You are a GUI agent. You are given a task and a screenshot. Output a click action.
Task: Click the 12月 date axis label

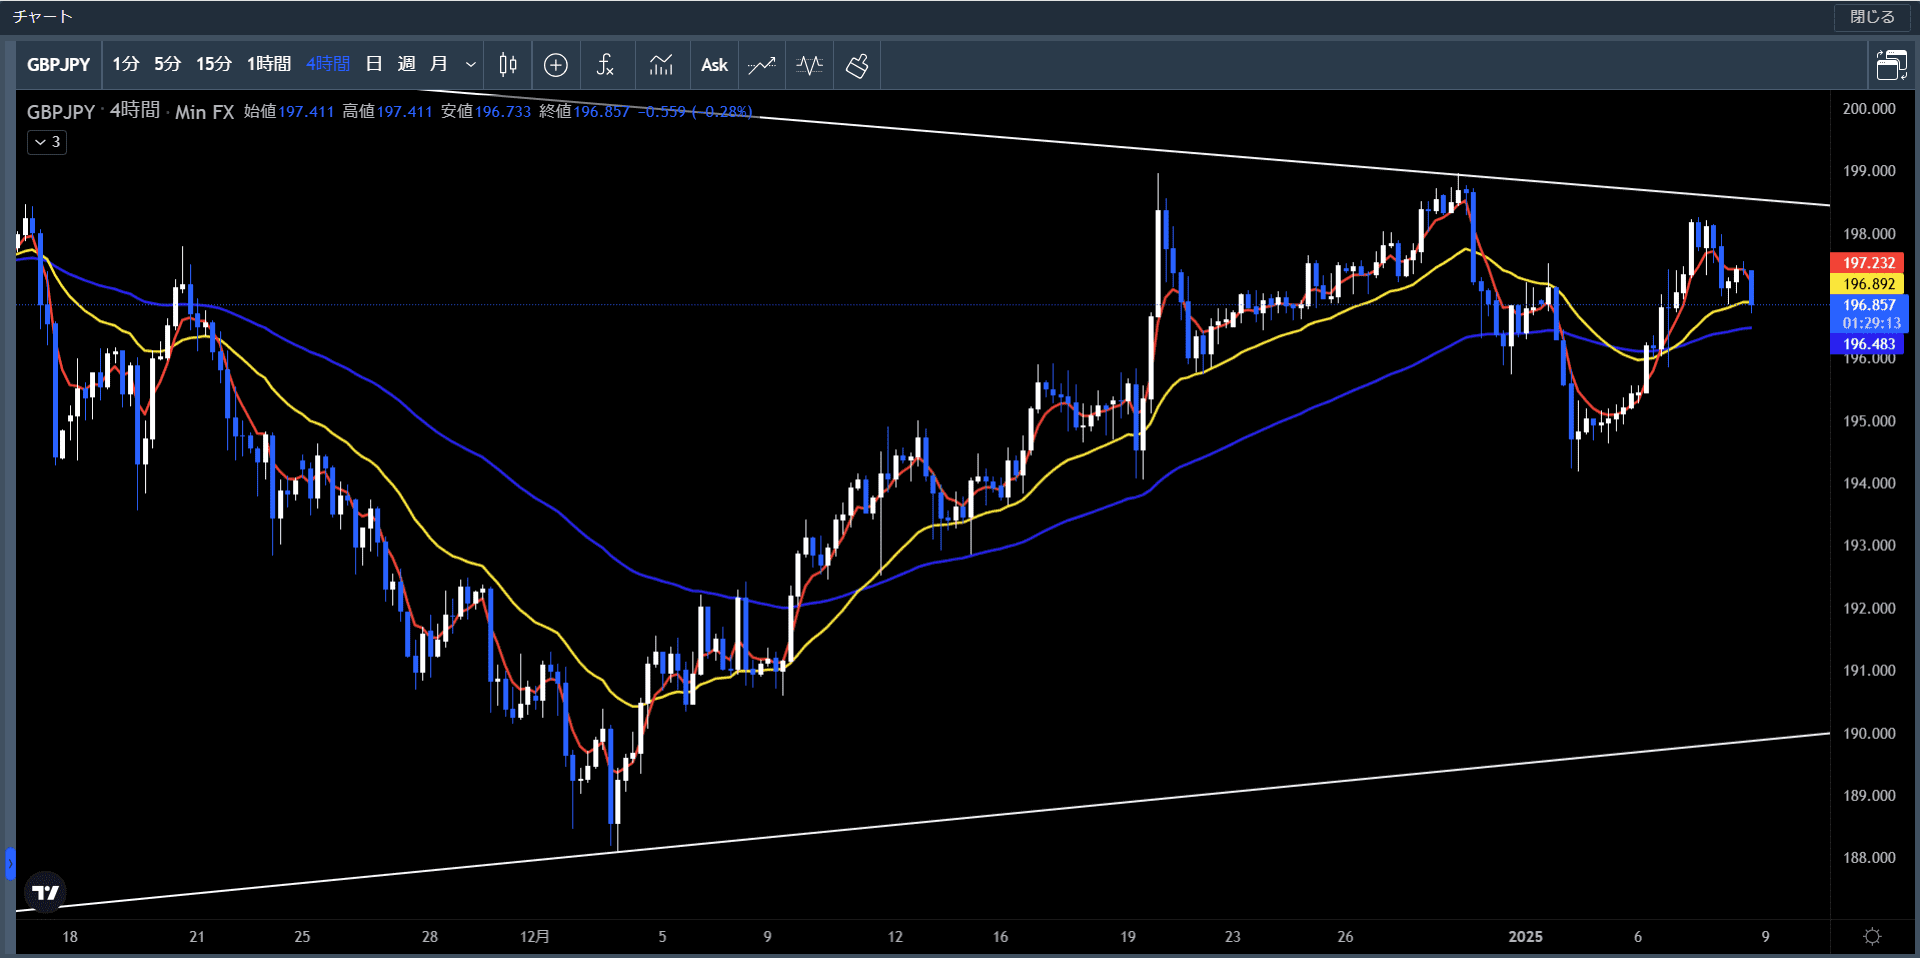(535, 937)
